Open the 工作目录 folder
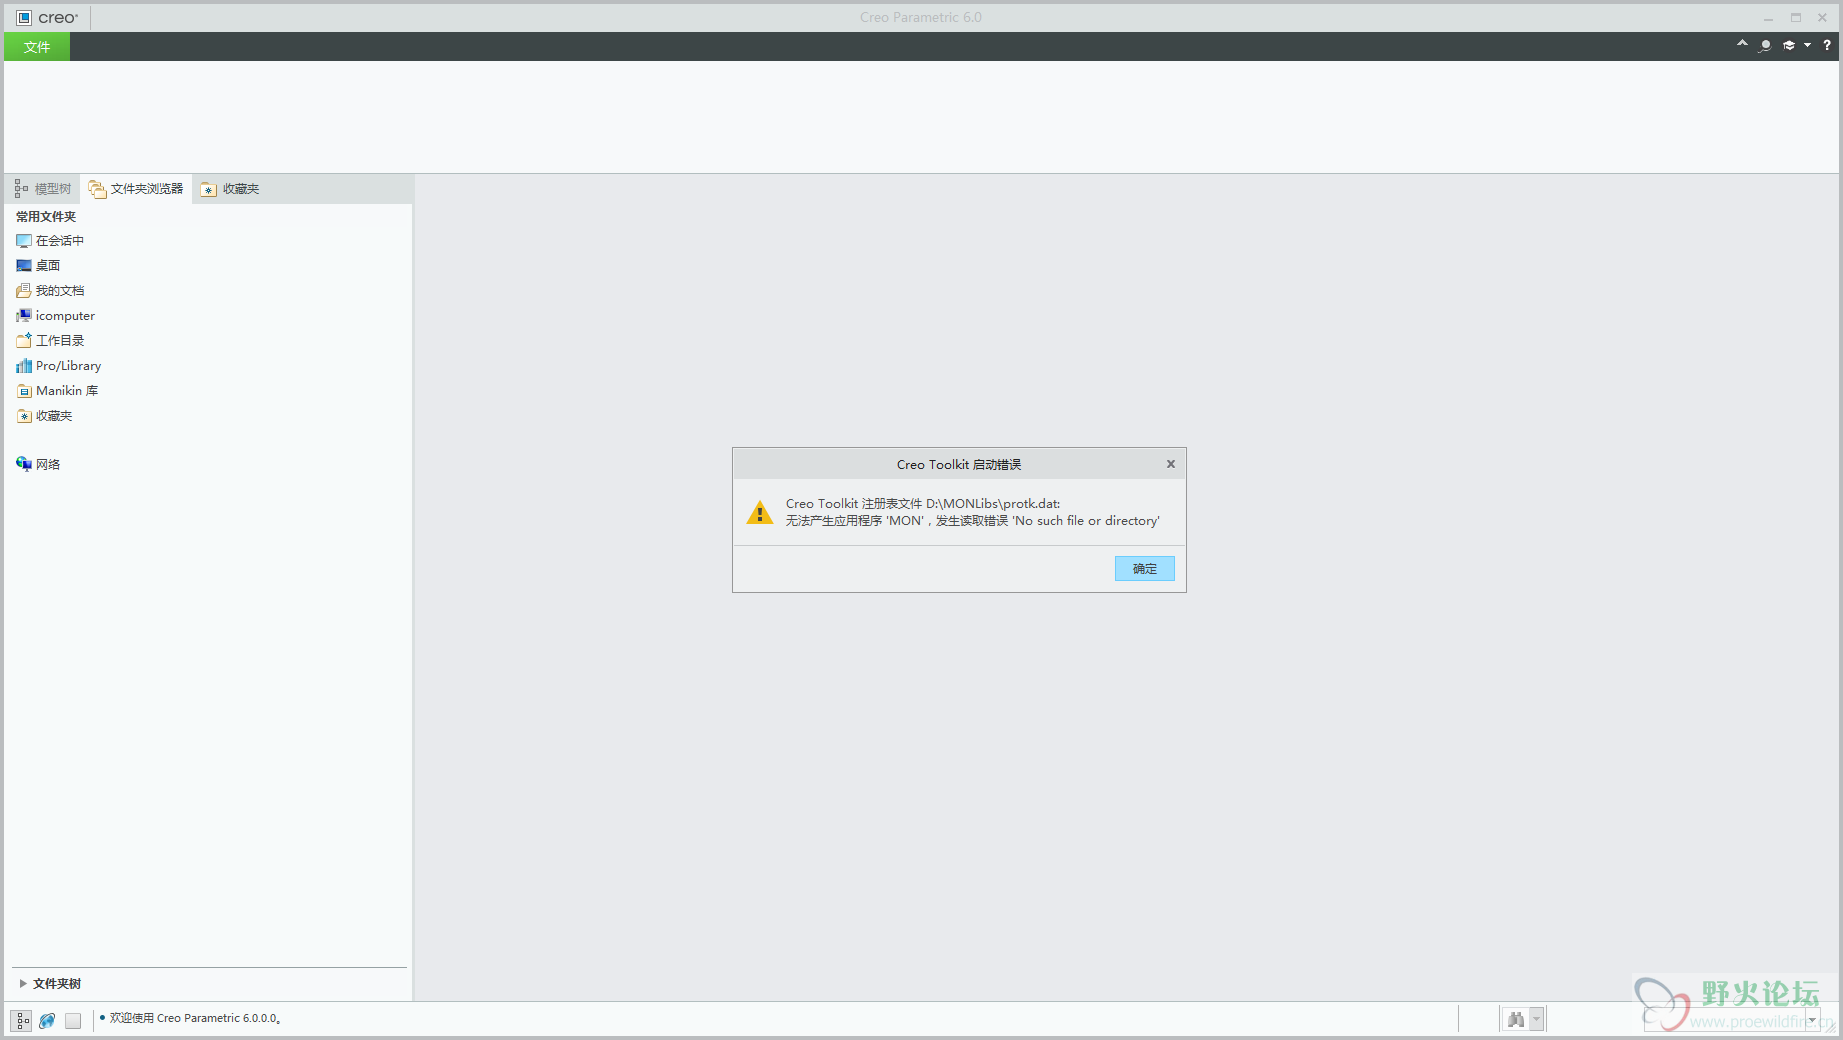1843x1040 pixels. coord(50,341)
